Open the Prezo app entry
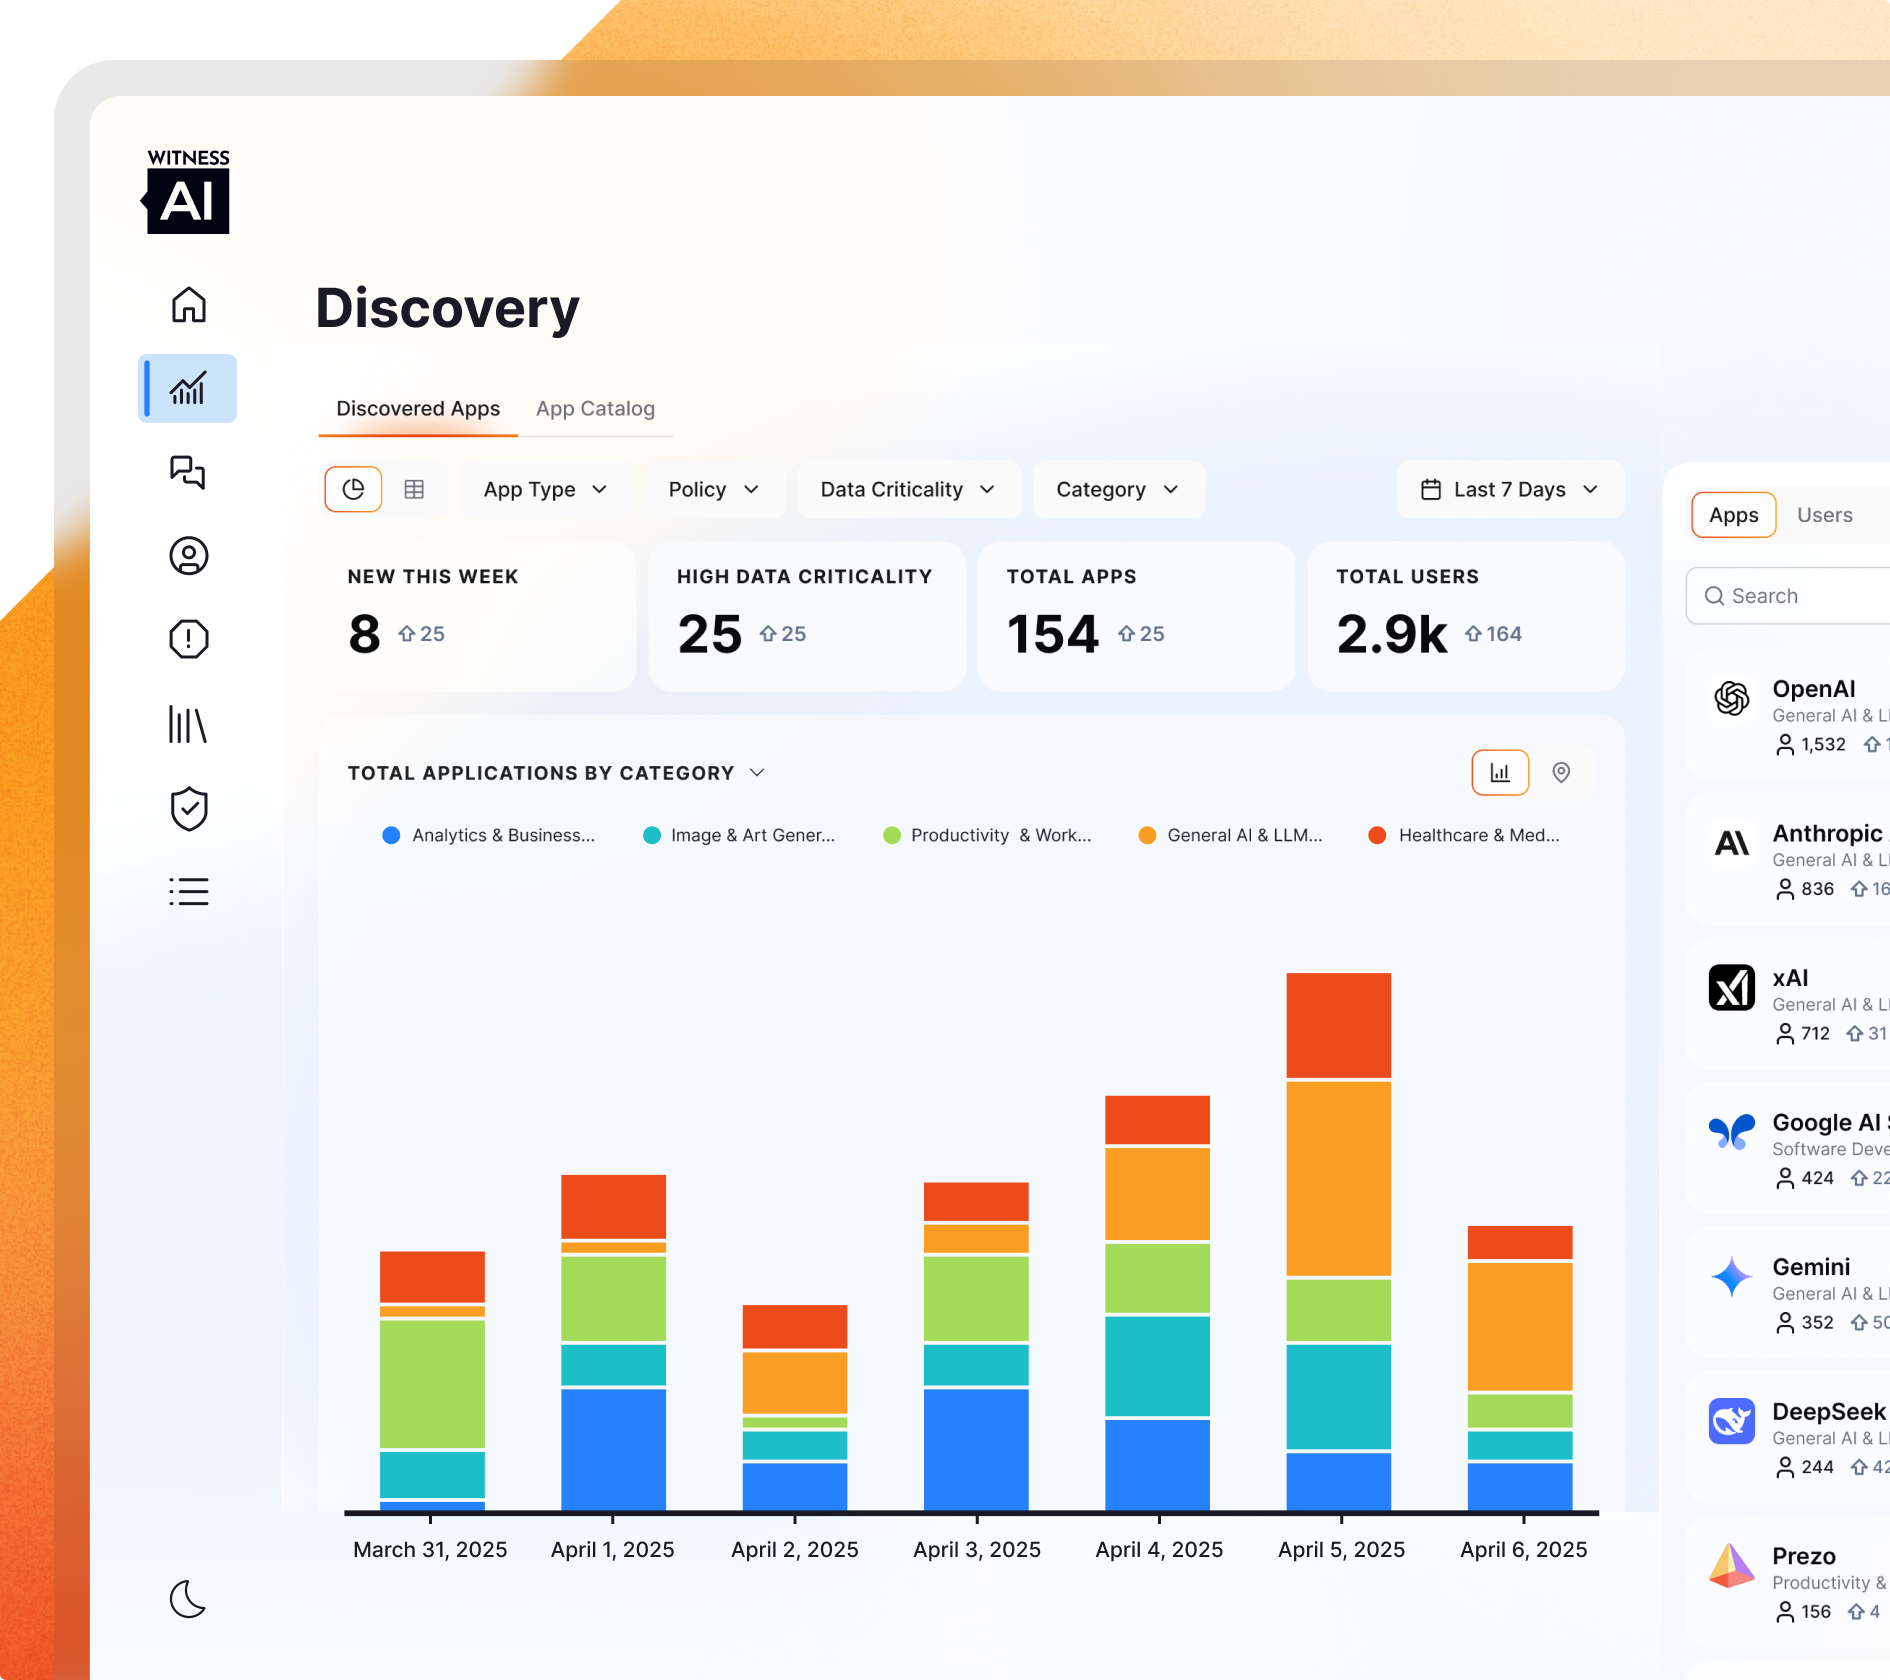1890x1680 pixels. tap(1788, 1582)
